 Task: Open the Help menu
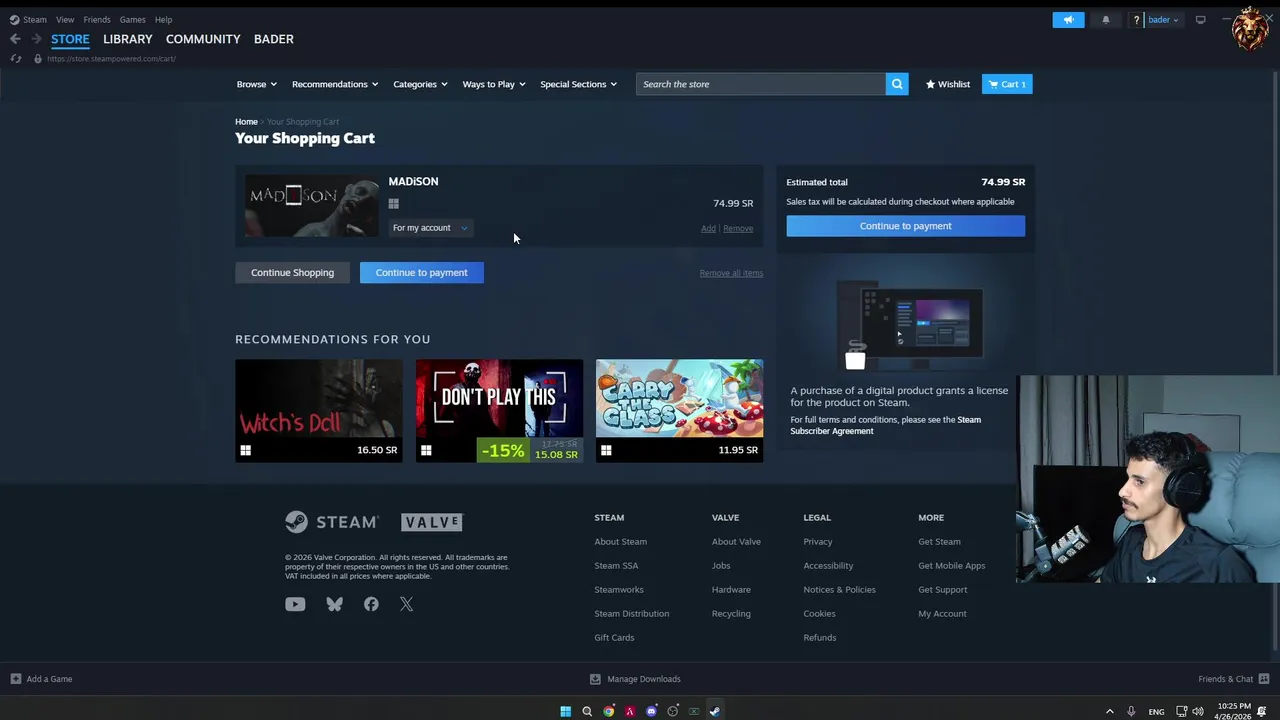pos(163,20)
